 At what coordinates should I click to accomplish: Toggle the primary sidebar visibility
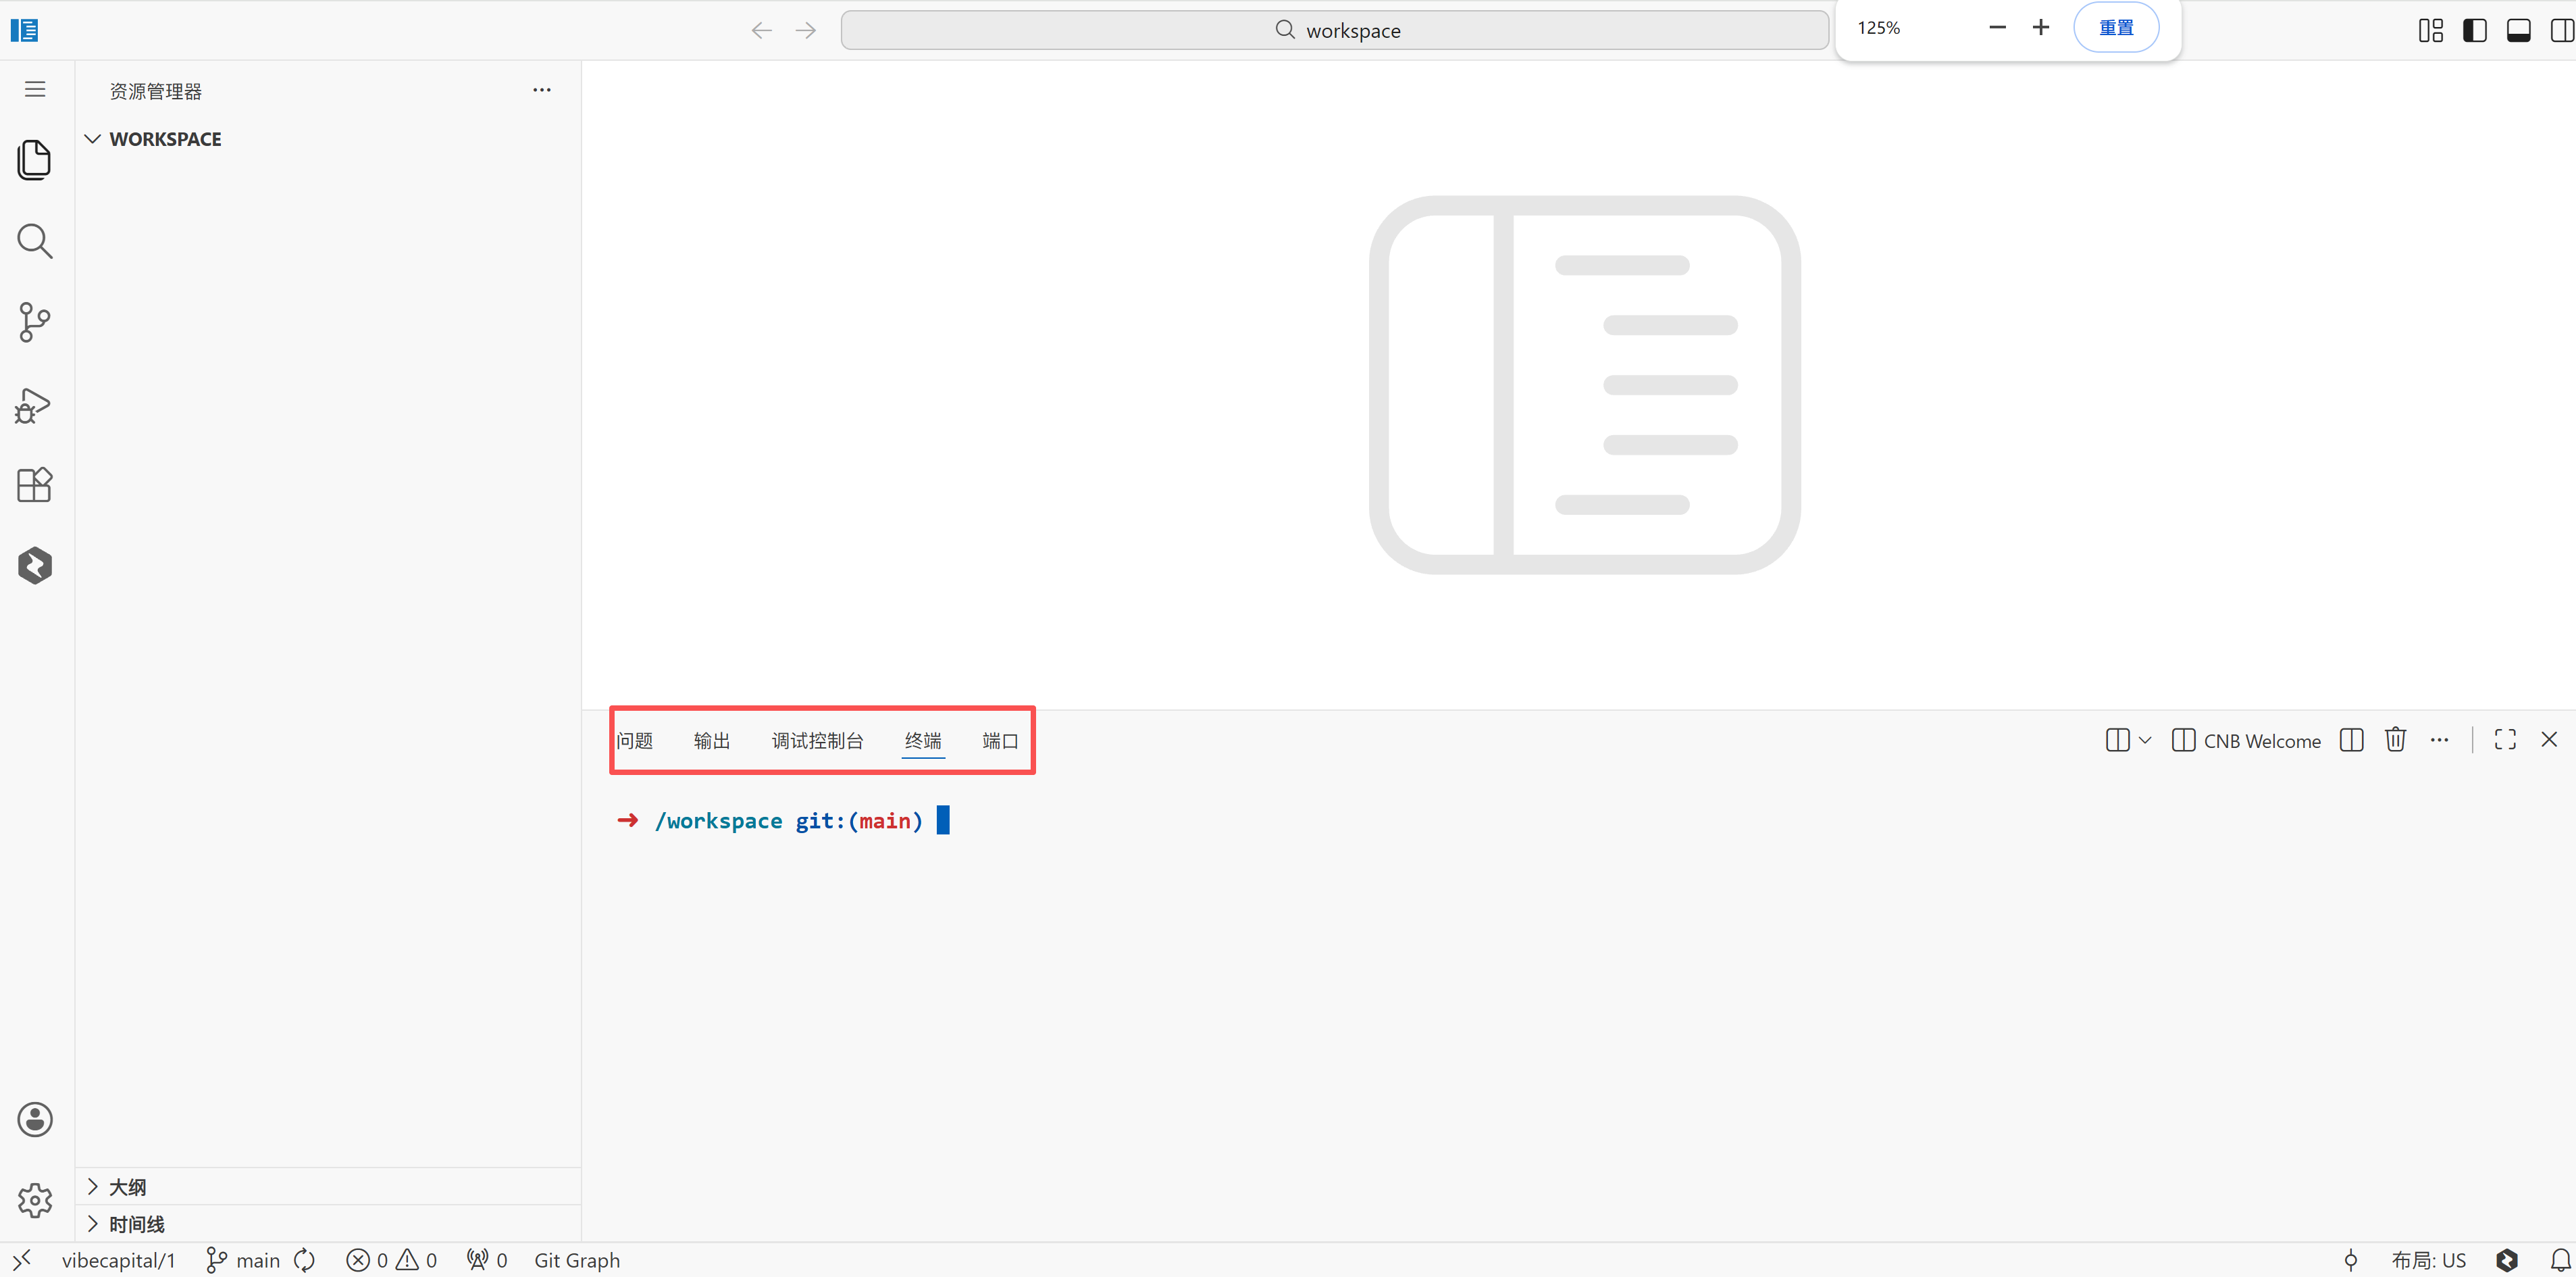point(2474,30)
